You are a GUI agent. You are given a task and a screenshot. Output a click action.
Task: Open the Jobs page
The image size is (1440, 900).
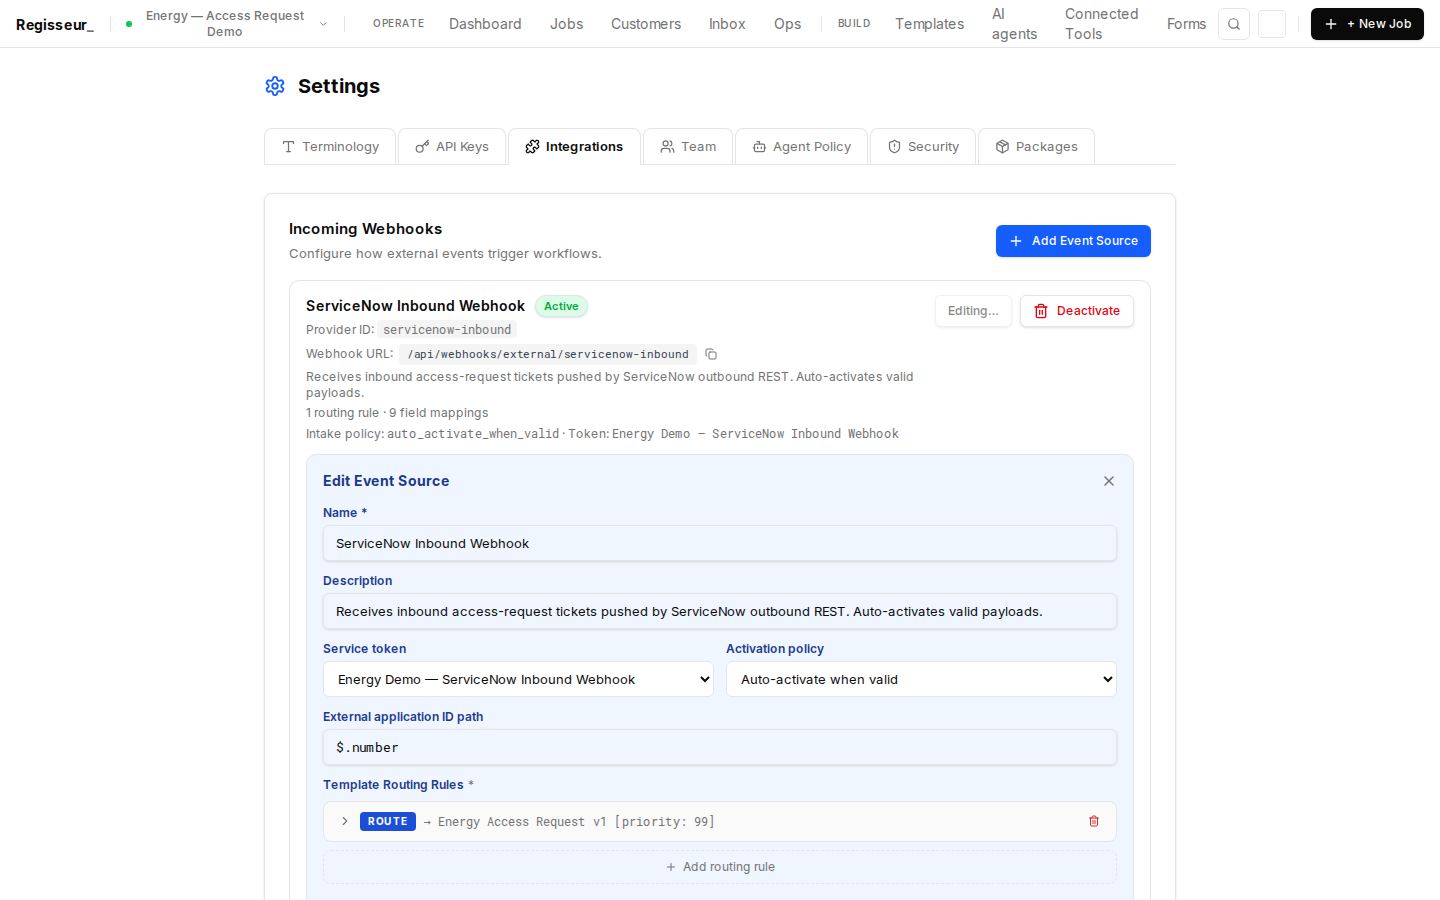pyautogui.click(x=566, y=24)
